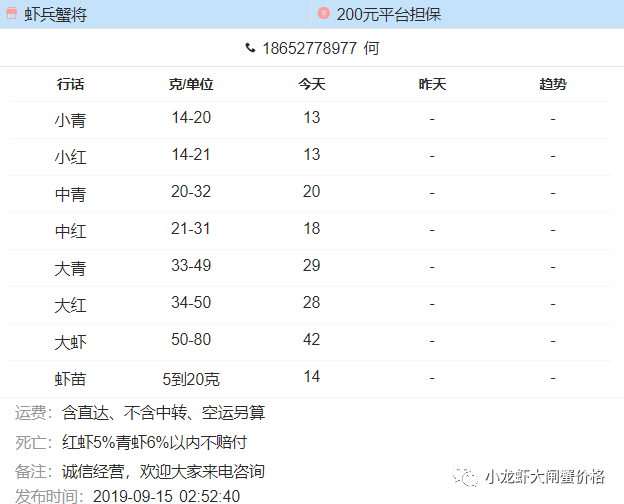Click today's price 14 for 虾苗
The height and width of the screenshot is (504, 624).
(312, 377)
